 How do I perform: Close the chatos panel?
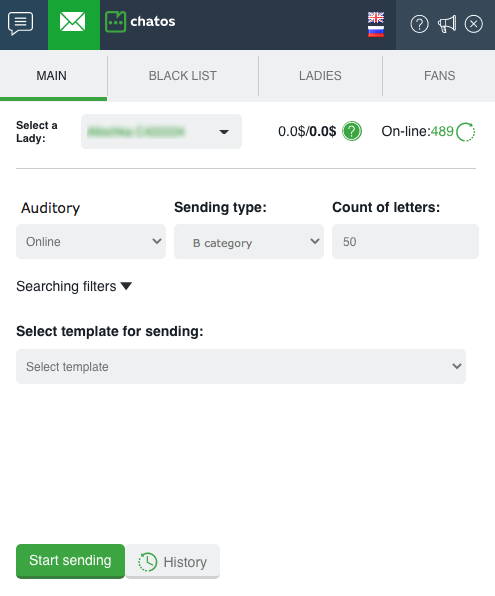[474, 24]
